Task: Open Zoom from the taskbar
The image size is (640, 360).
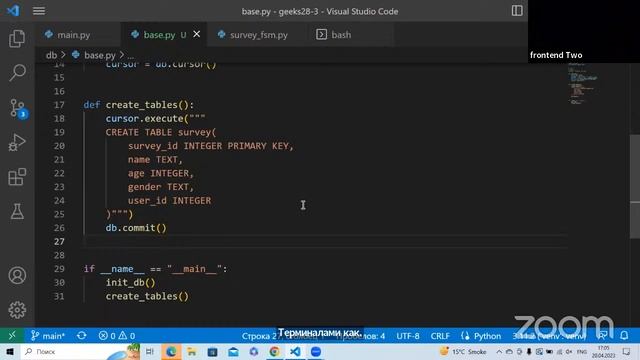Action: [x=316, y=351]
